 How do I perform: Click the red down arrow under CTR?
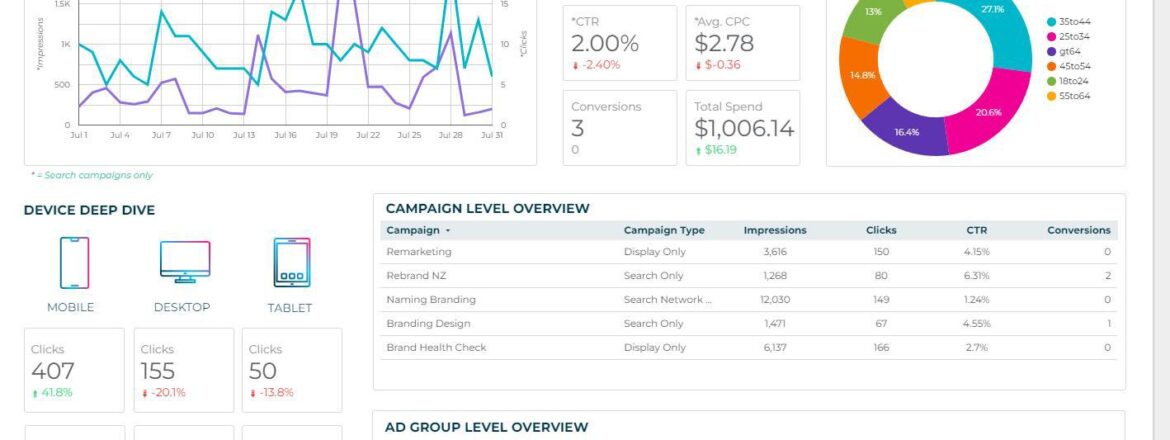(x=575, y=65)
